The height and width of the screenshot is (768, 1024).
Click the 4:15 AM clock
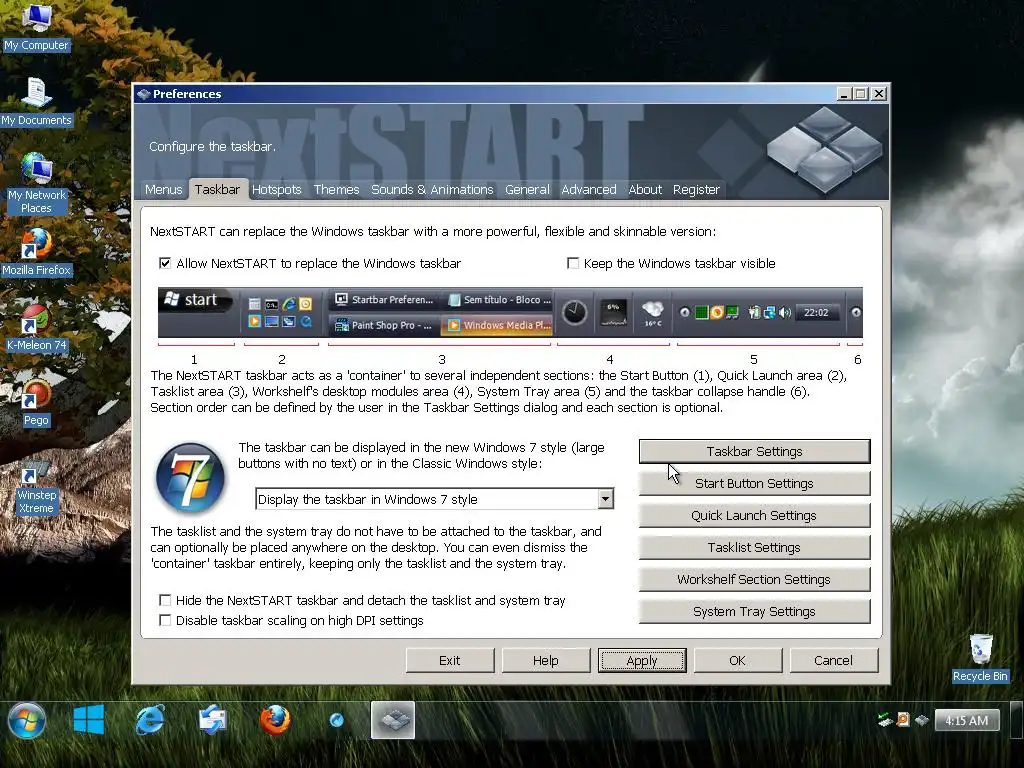coord(967,720)
